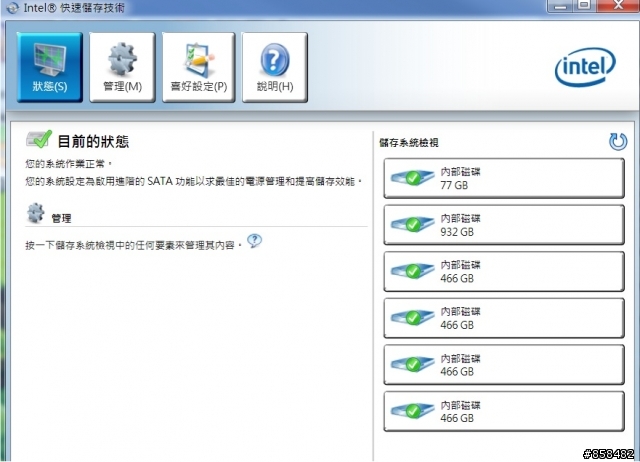Minimize the Intel 快速儲存技術 window
The image size is (640, 462).
tap(561, 6)
